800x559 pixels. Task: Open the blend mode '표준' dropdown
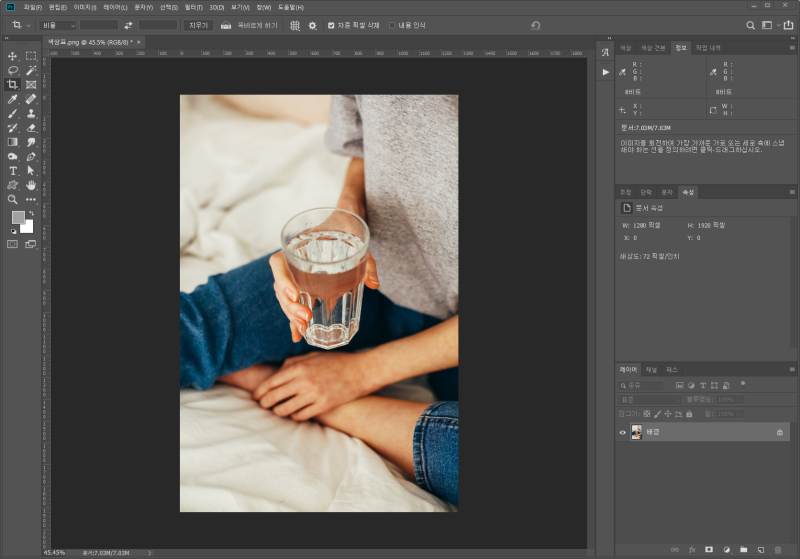649,399
